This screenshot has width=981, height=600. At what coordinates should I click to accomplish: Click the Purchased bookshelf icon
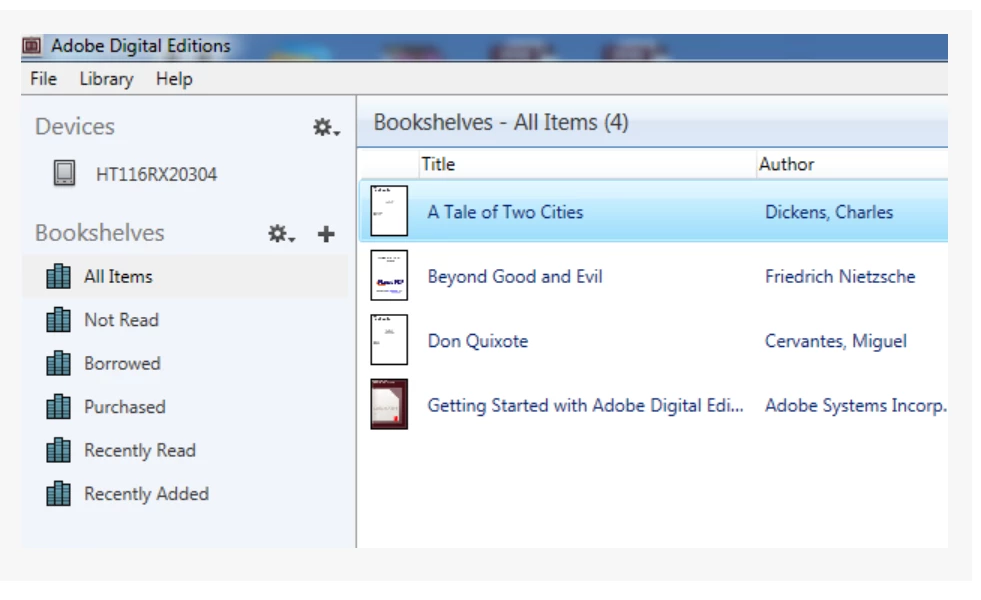[x=58, y=407]
